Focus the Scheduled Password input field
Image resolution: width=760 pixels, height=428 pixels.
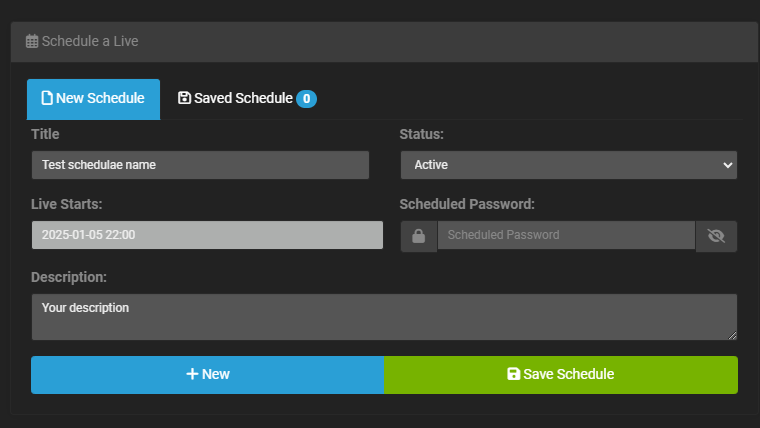[x=565, y=236]
